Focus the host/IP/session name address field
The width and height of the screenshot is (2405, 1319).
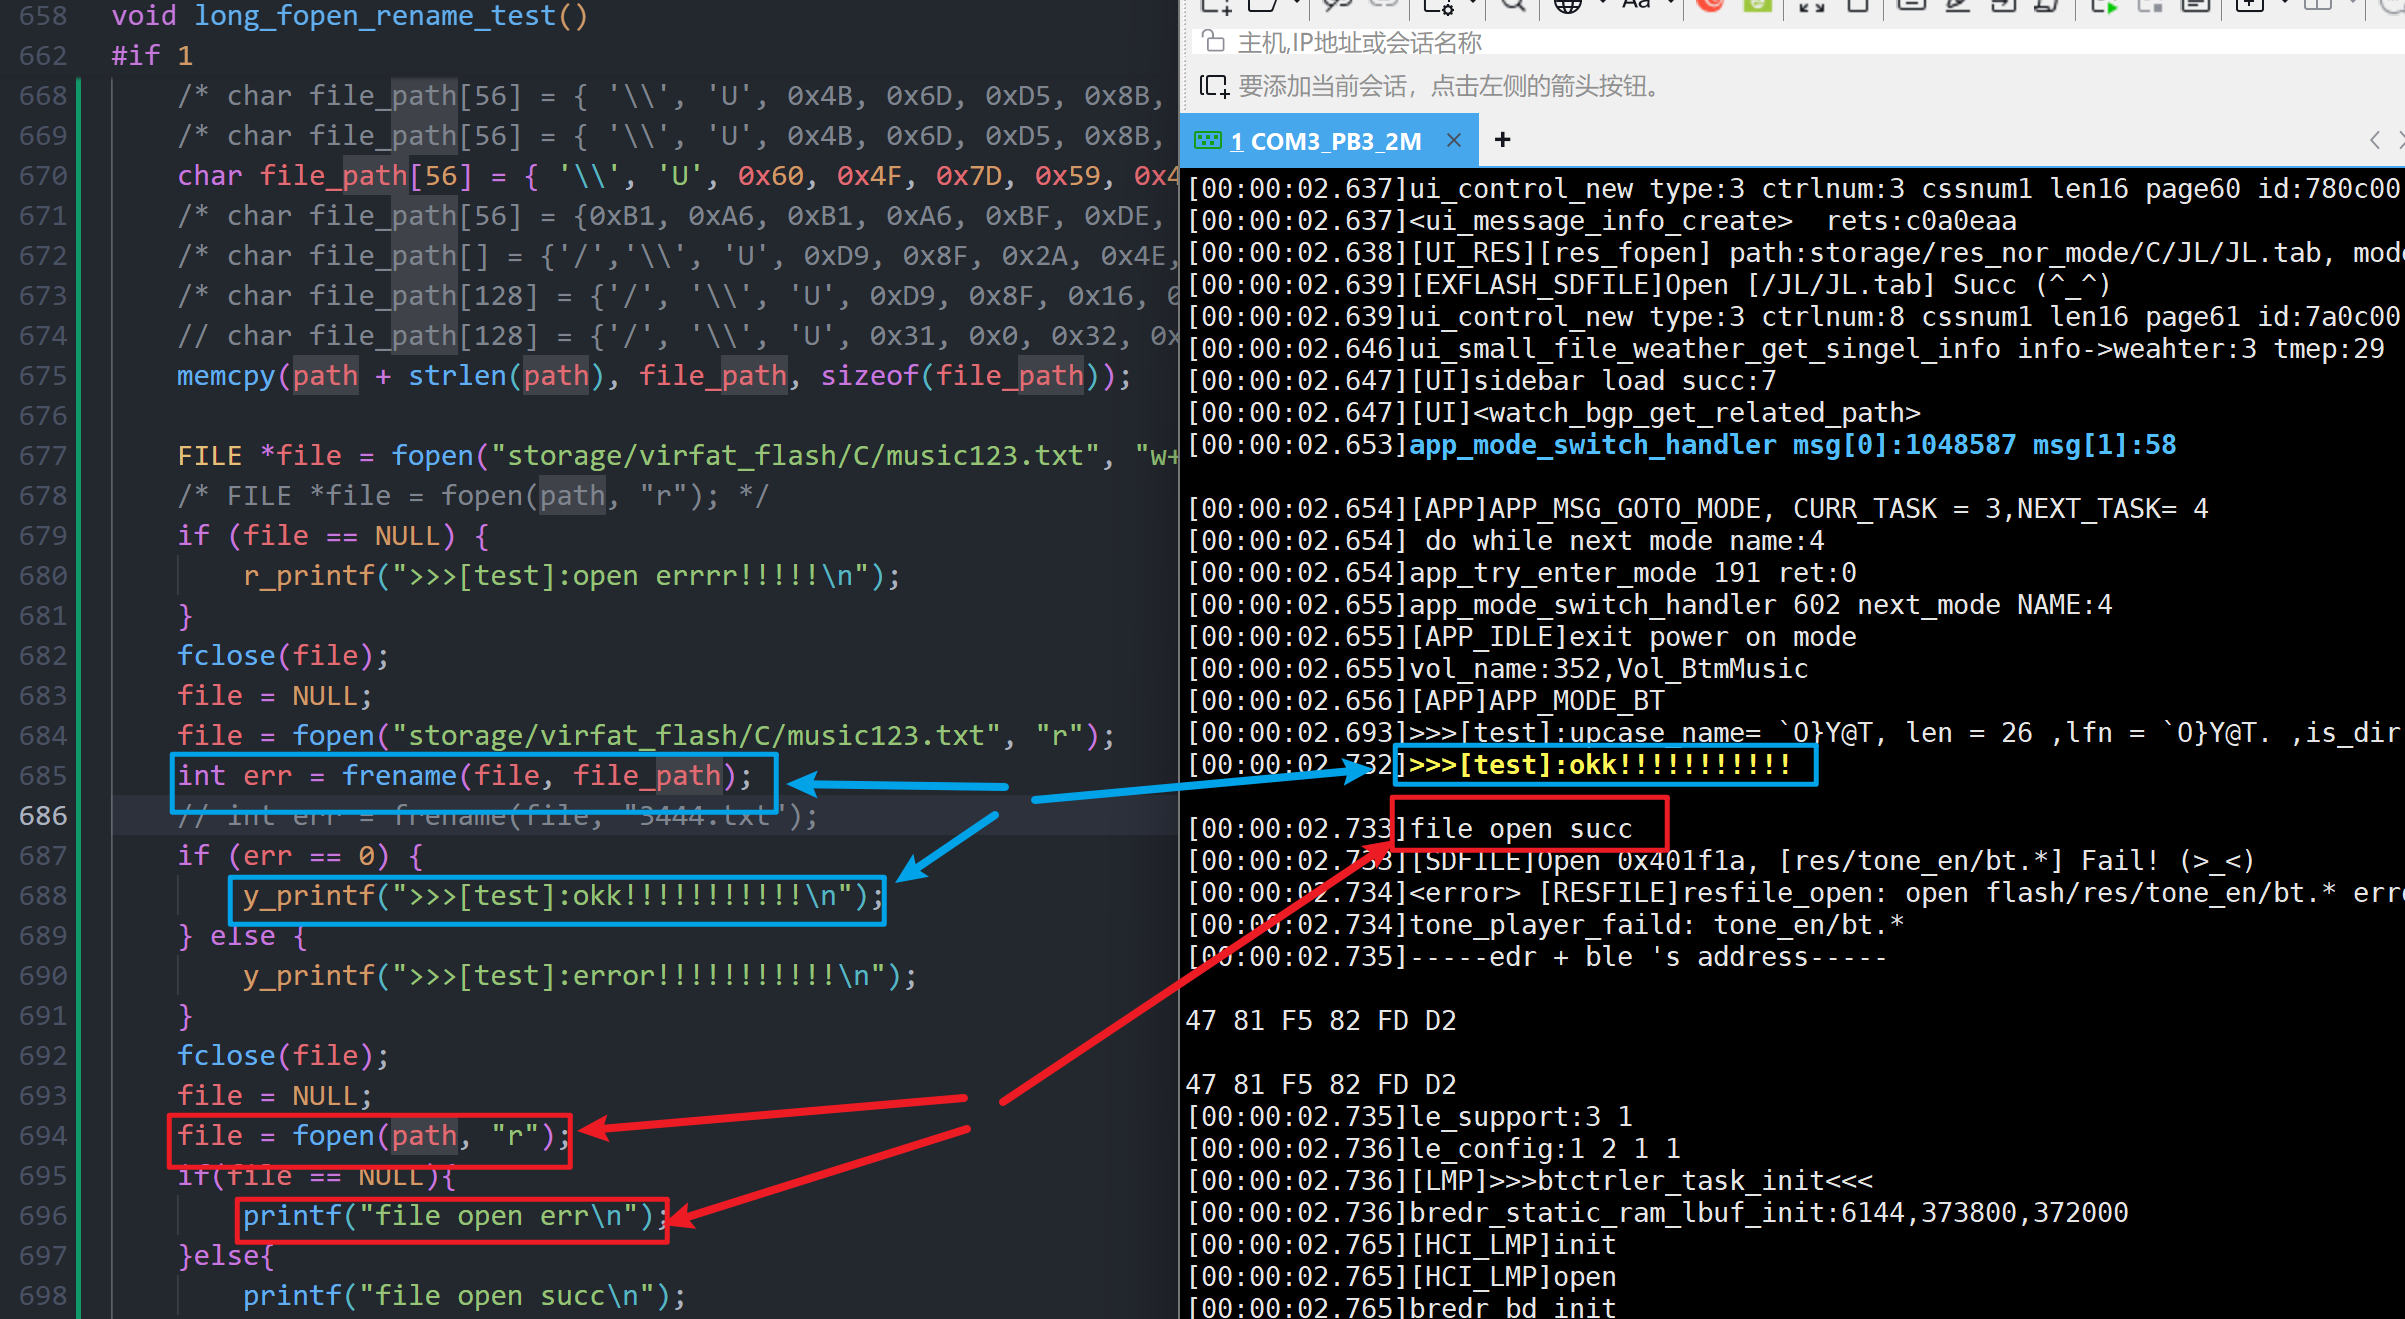coord(1800,42)
